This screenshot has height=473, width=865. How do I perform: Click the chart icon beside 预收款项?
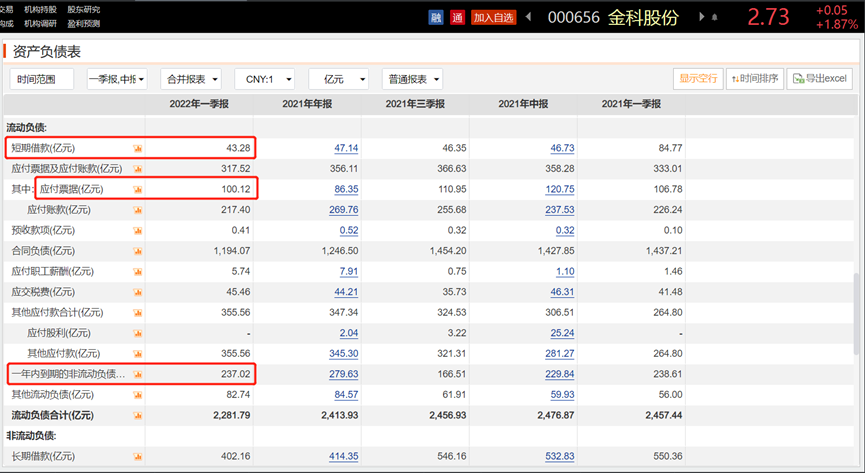pos(137,231)
